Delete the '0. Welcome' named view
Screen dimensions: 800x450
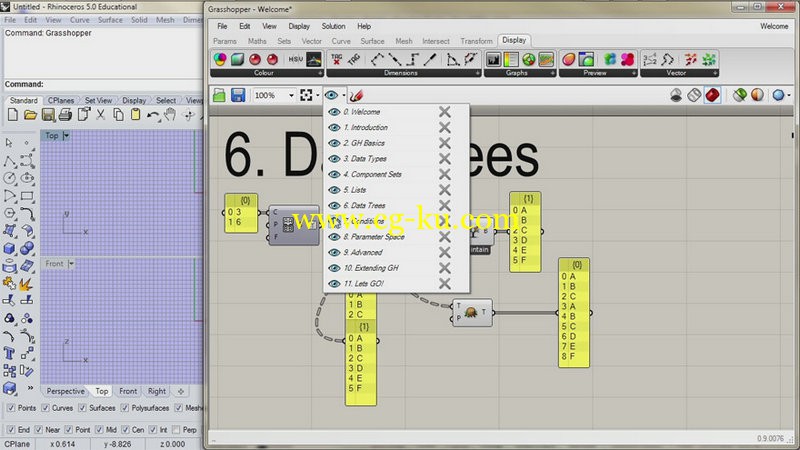click(445, 112)
